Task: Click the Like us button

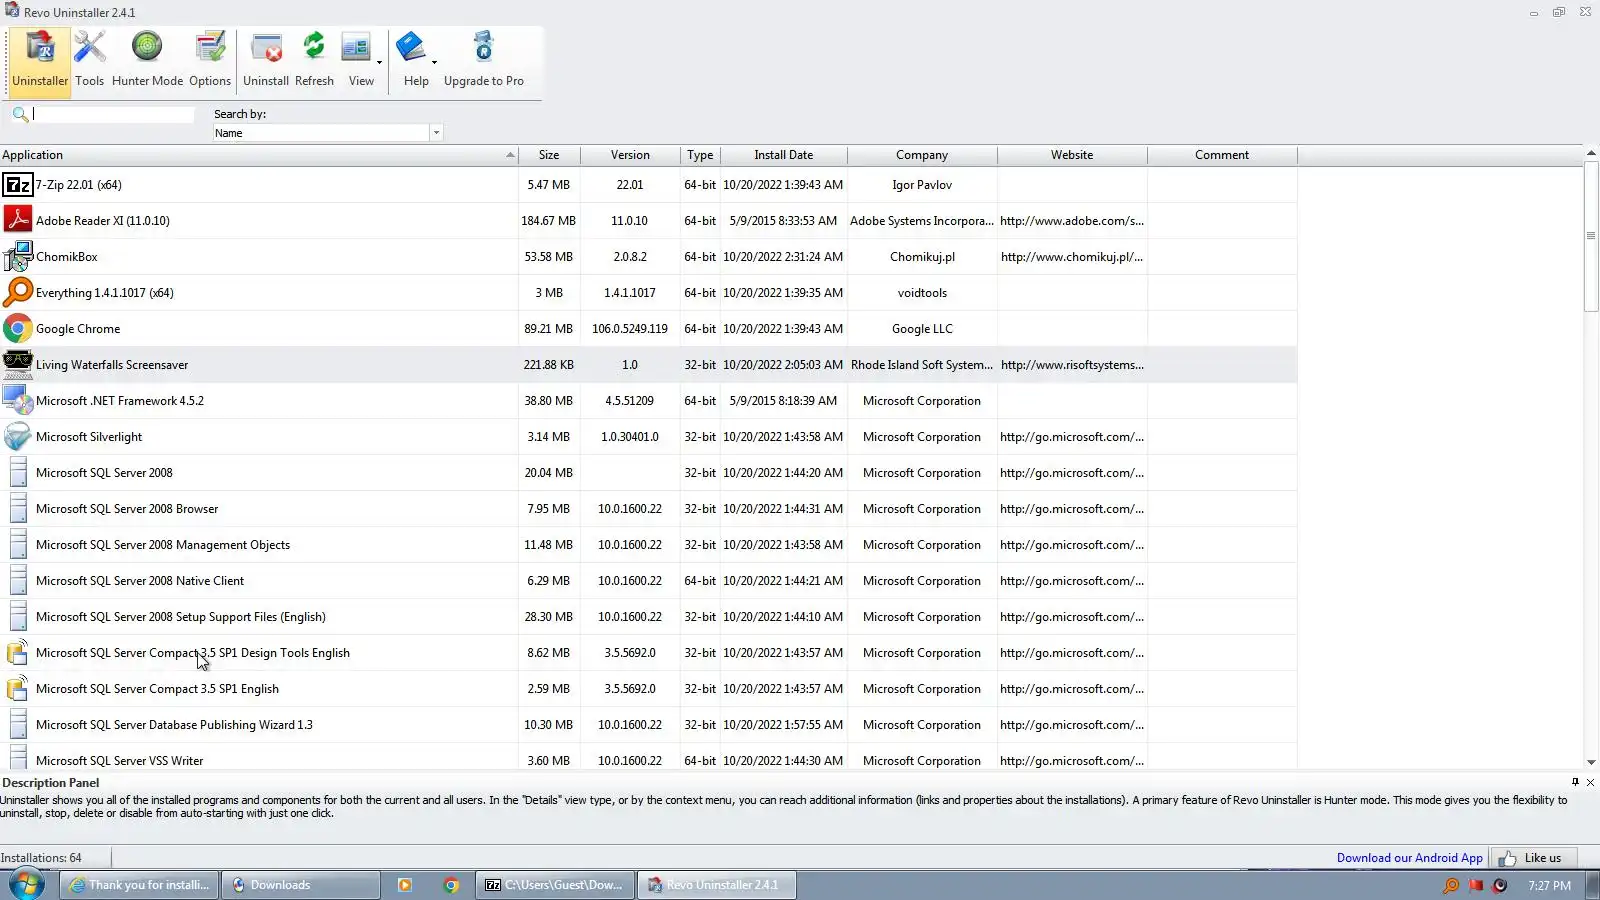Action: (1534, 858)
